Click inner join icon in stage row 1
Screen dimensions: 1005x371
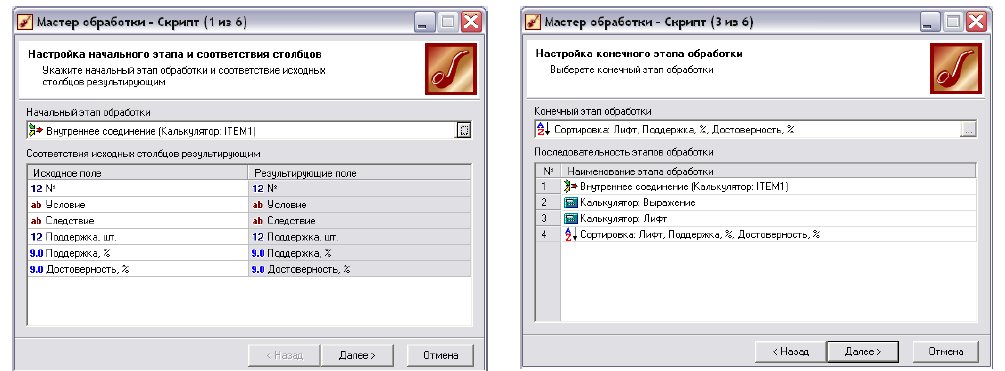[570, 186]
